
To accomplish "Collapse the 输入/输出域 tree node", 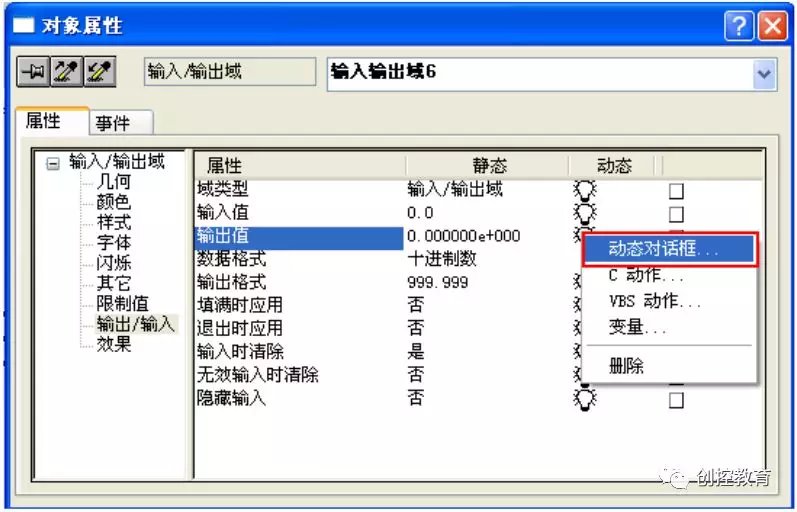I will 53,163.
